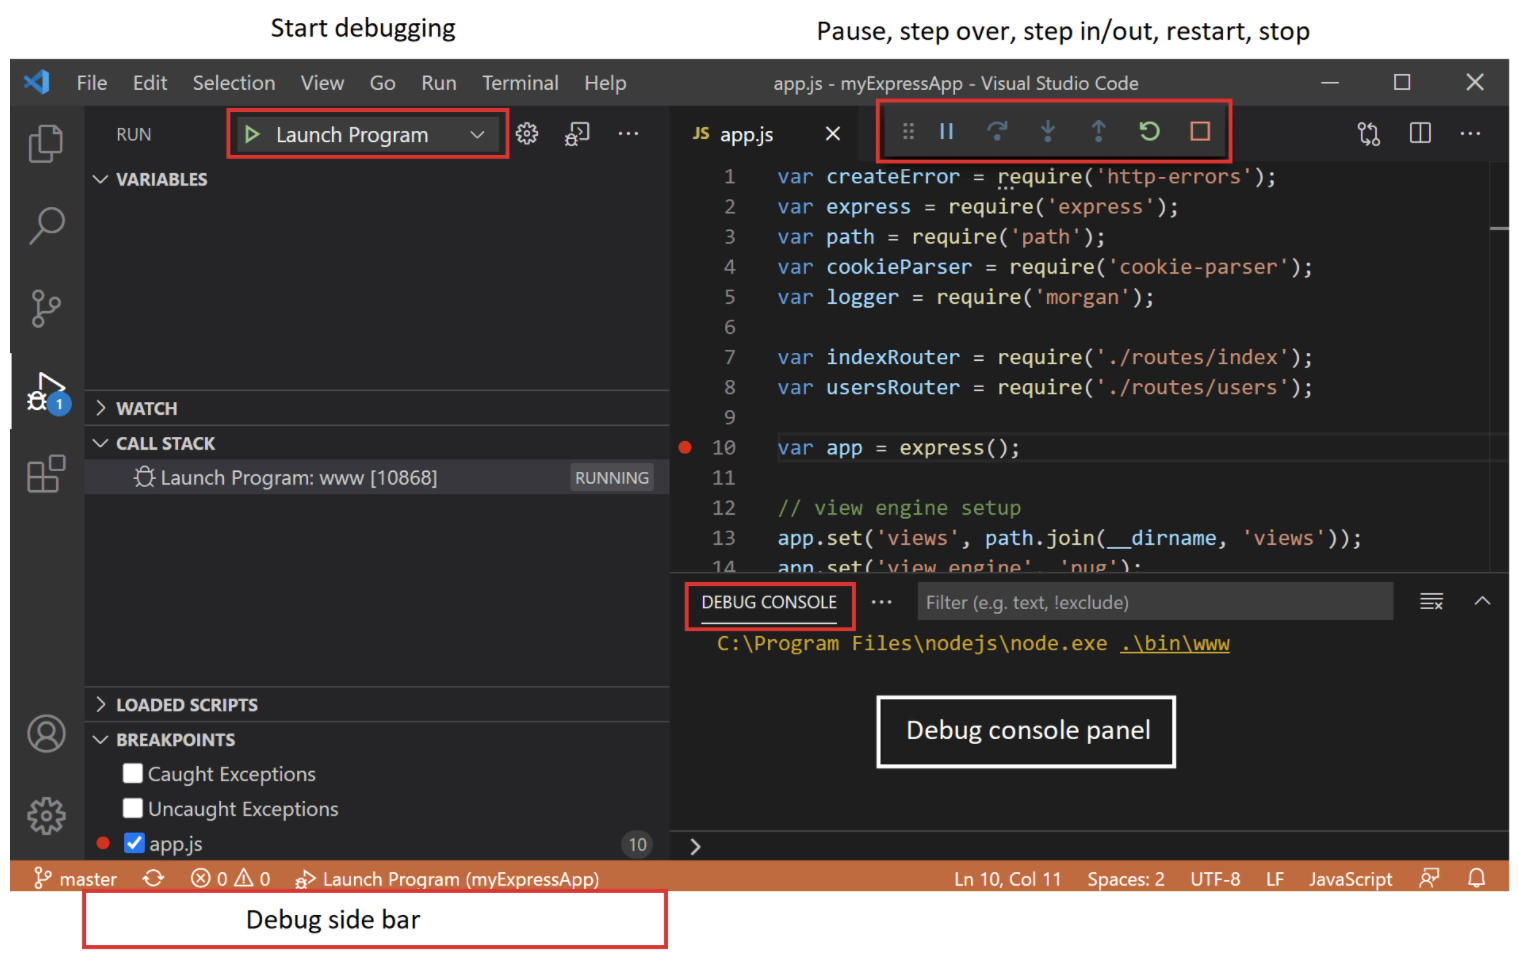Click the feedback icon in status bar
Image resolution: width=1518 pixels, height=958 pixels.
point(1429,878)
